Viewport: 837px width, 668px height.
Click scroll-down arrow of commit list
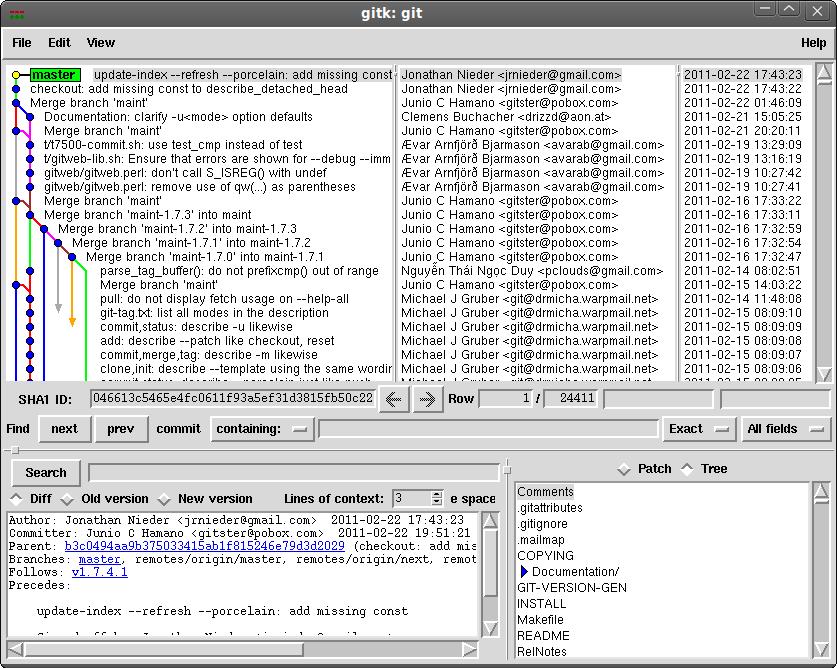coord(823,374)
